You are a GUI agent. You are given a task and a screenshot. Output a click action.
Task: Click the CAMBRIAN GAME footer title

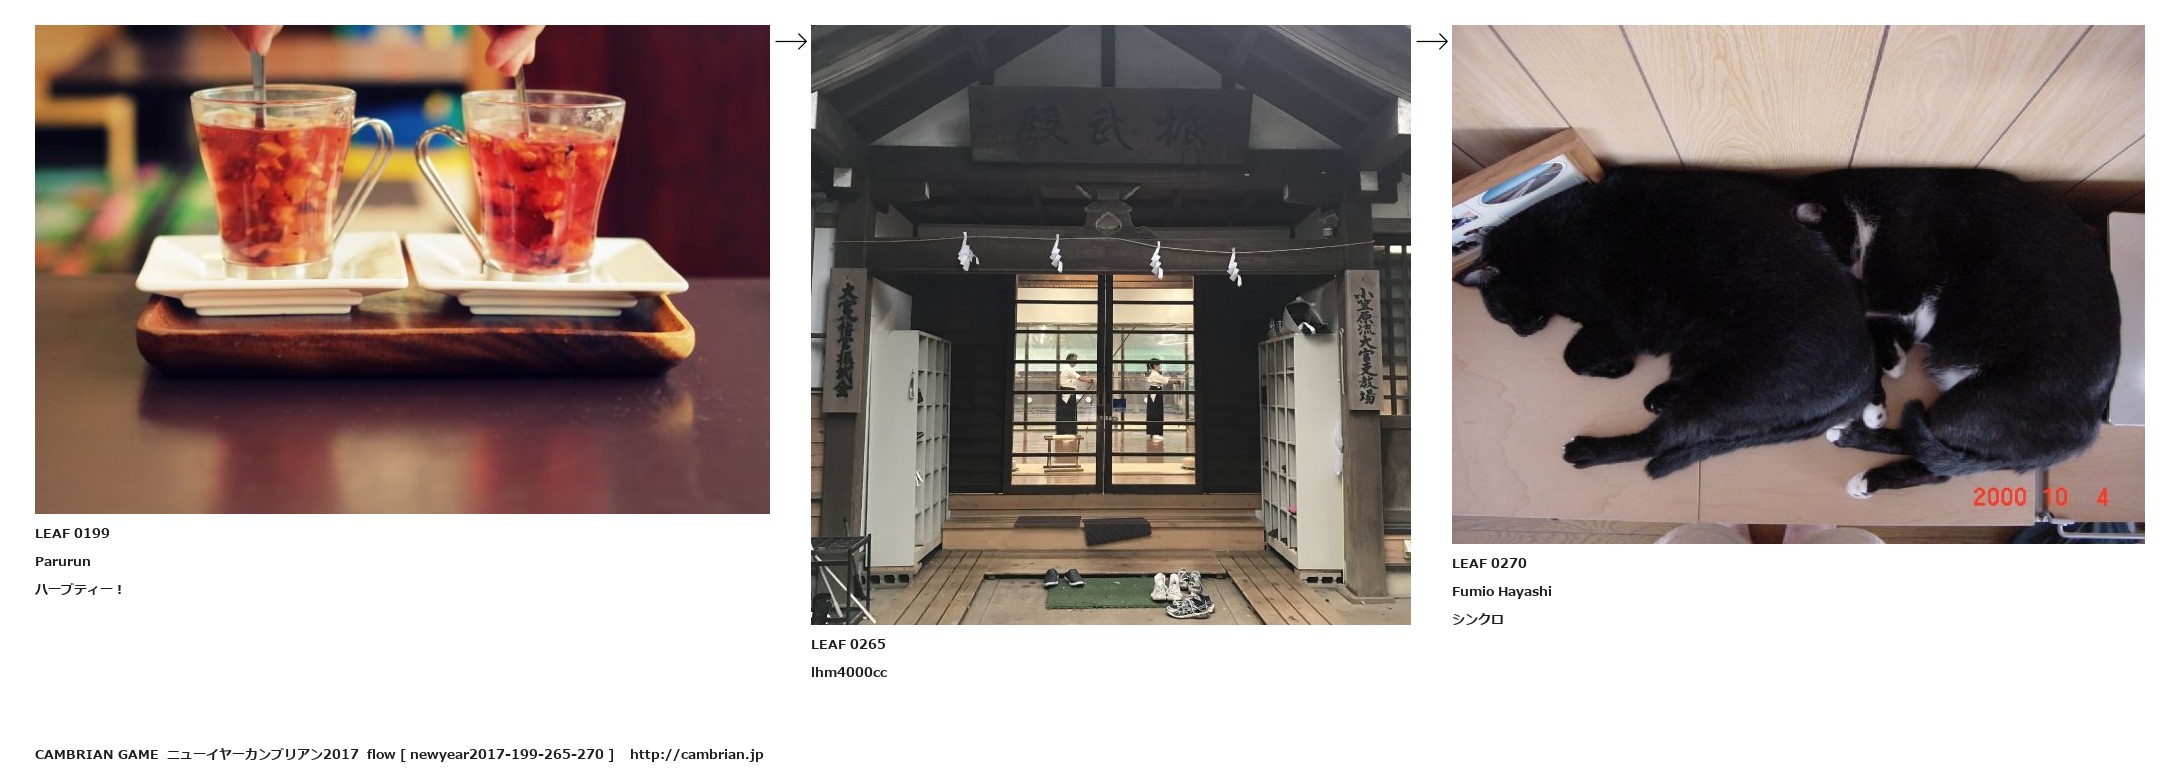[96, 754]
